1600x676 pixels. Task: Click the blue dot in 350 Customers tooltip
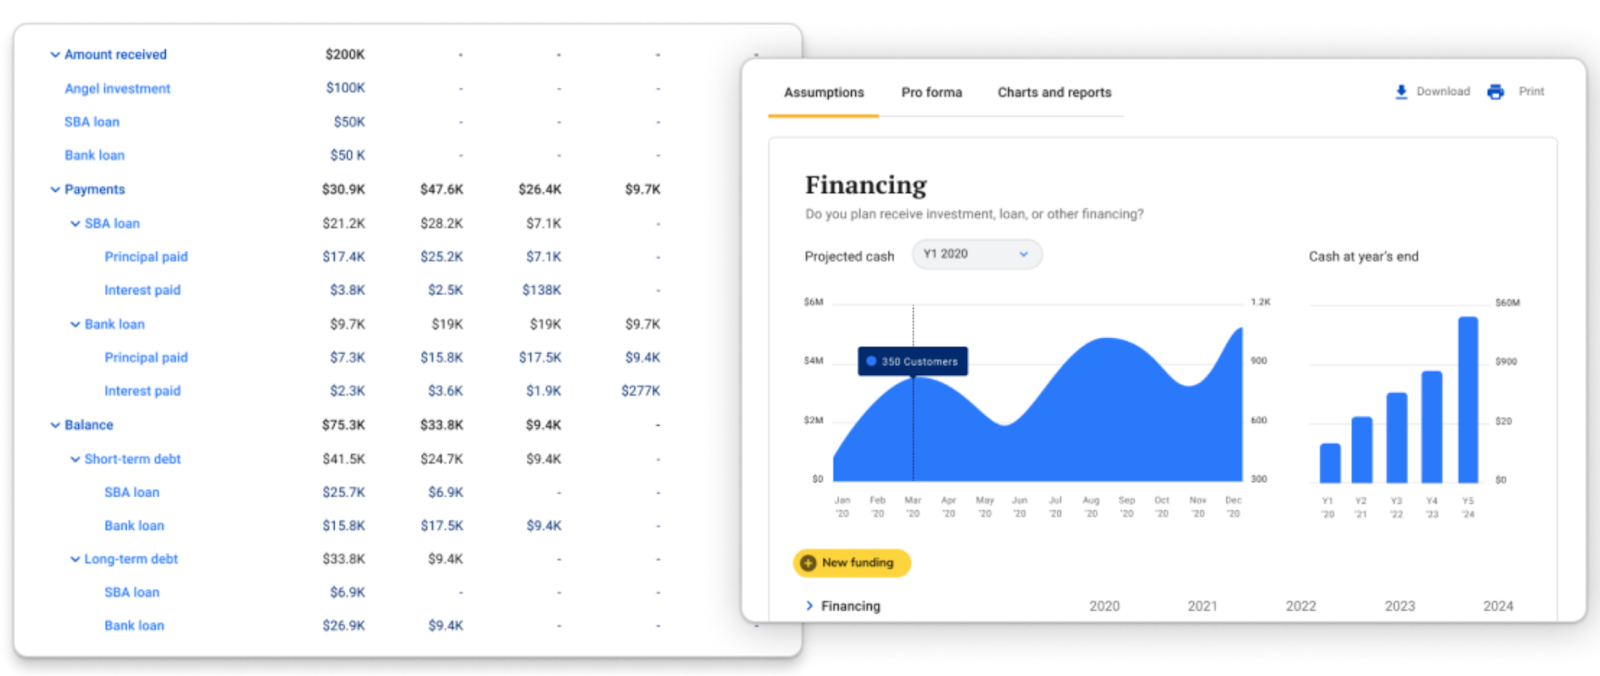pos(871,361)
